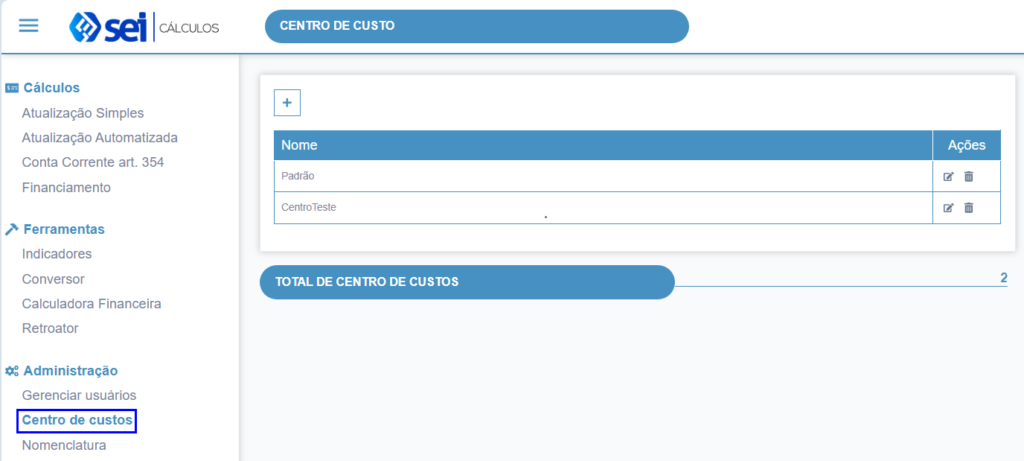Image resolution: width=1024 pixels, height=461 pixels.
Task: Click the SEI Cálculos logo
Action: tap(144, 27)
